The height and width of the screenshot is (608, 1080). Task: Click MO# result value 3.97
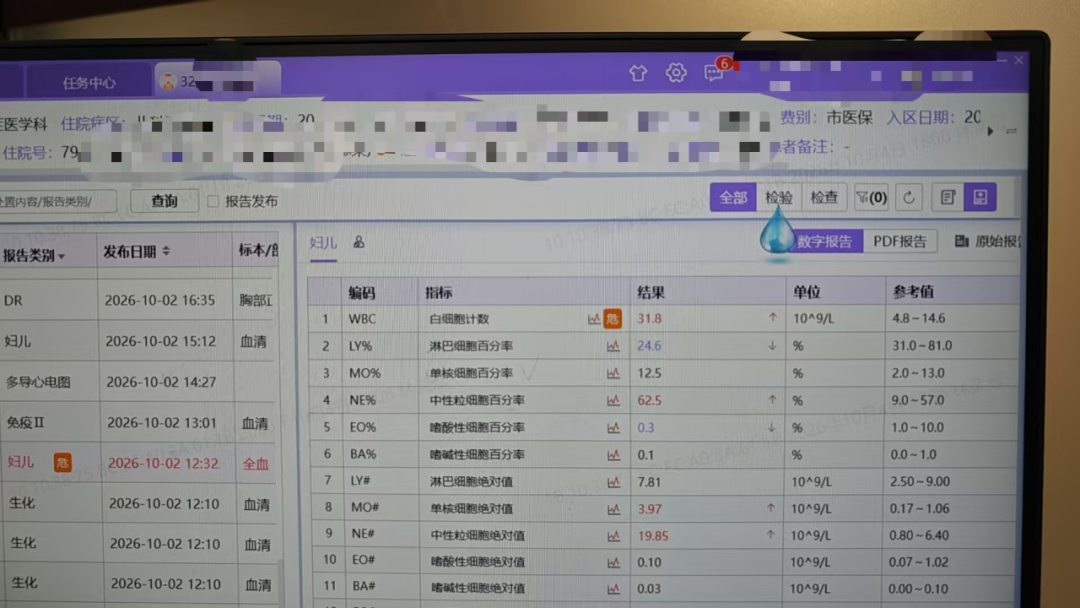point(650,509)
